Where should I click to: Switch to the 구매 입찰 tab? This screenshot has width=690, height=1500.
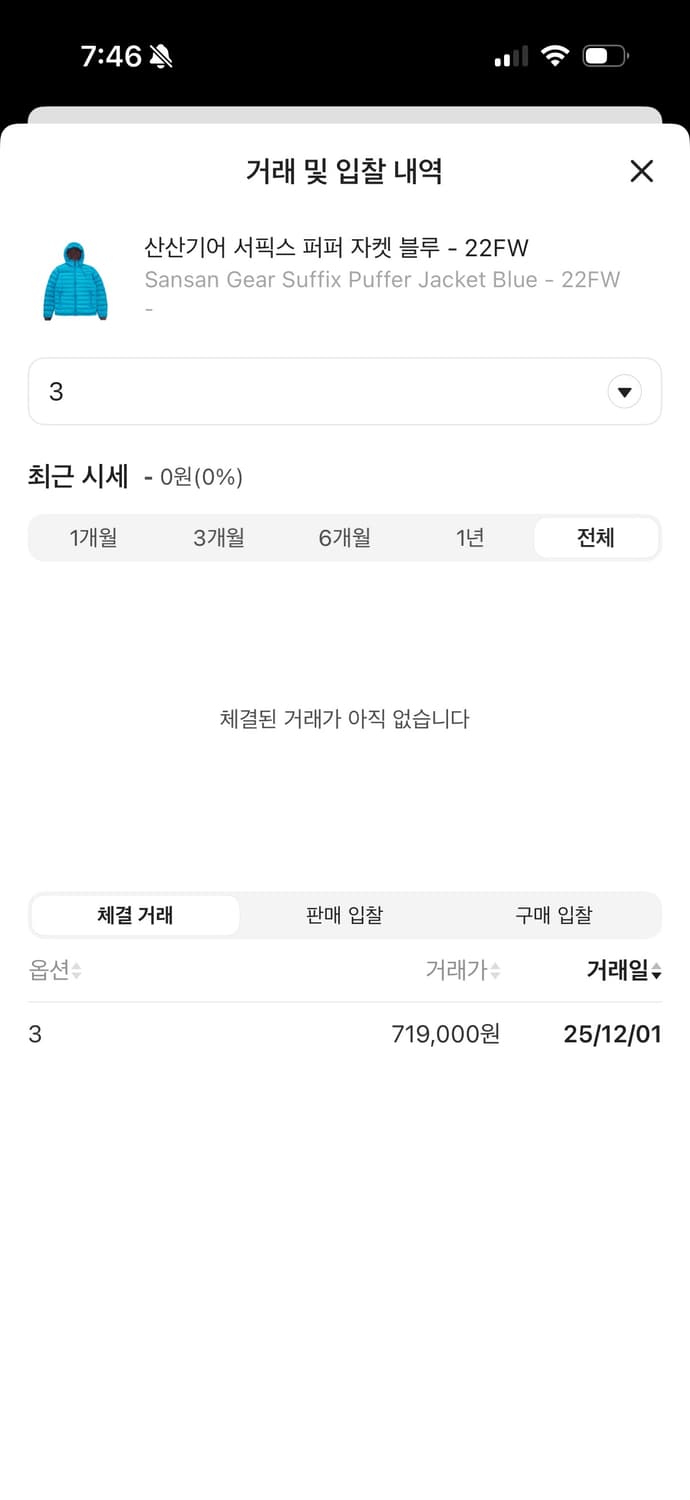tap(555, 914)
